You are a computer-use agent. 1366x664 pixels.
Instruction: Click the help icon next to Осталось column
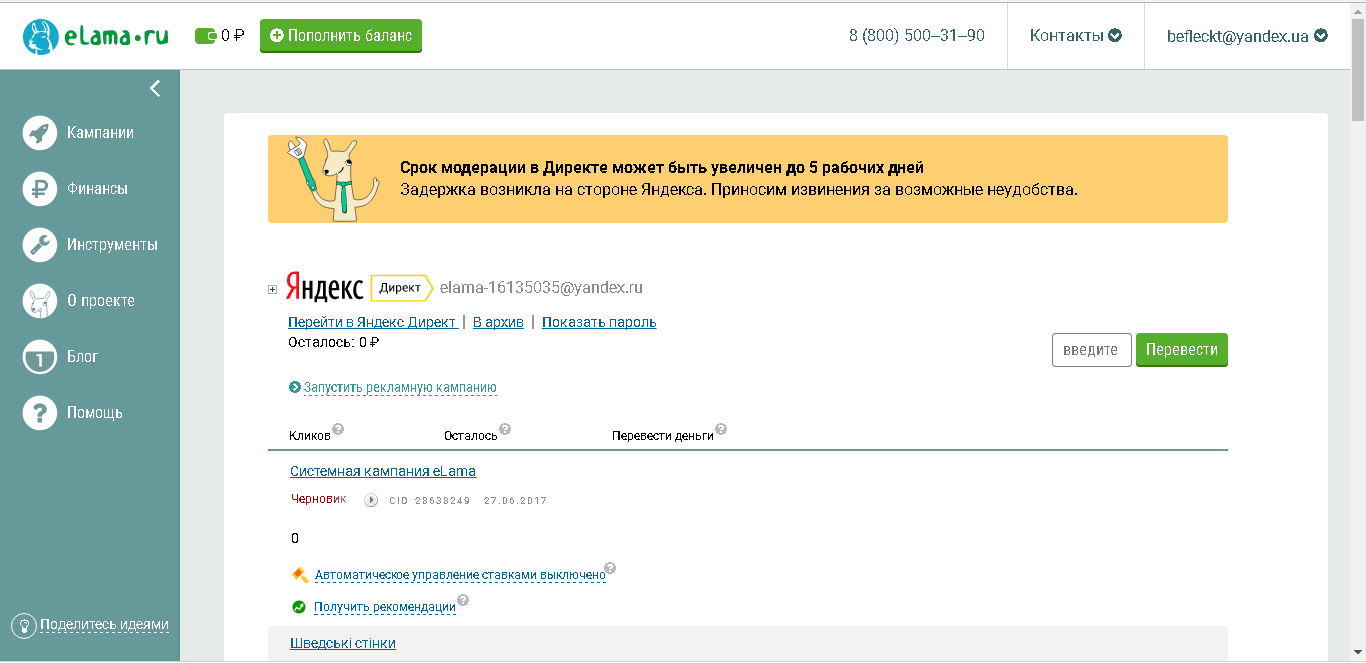(x=505, y=430)
